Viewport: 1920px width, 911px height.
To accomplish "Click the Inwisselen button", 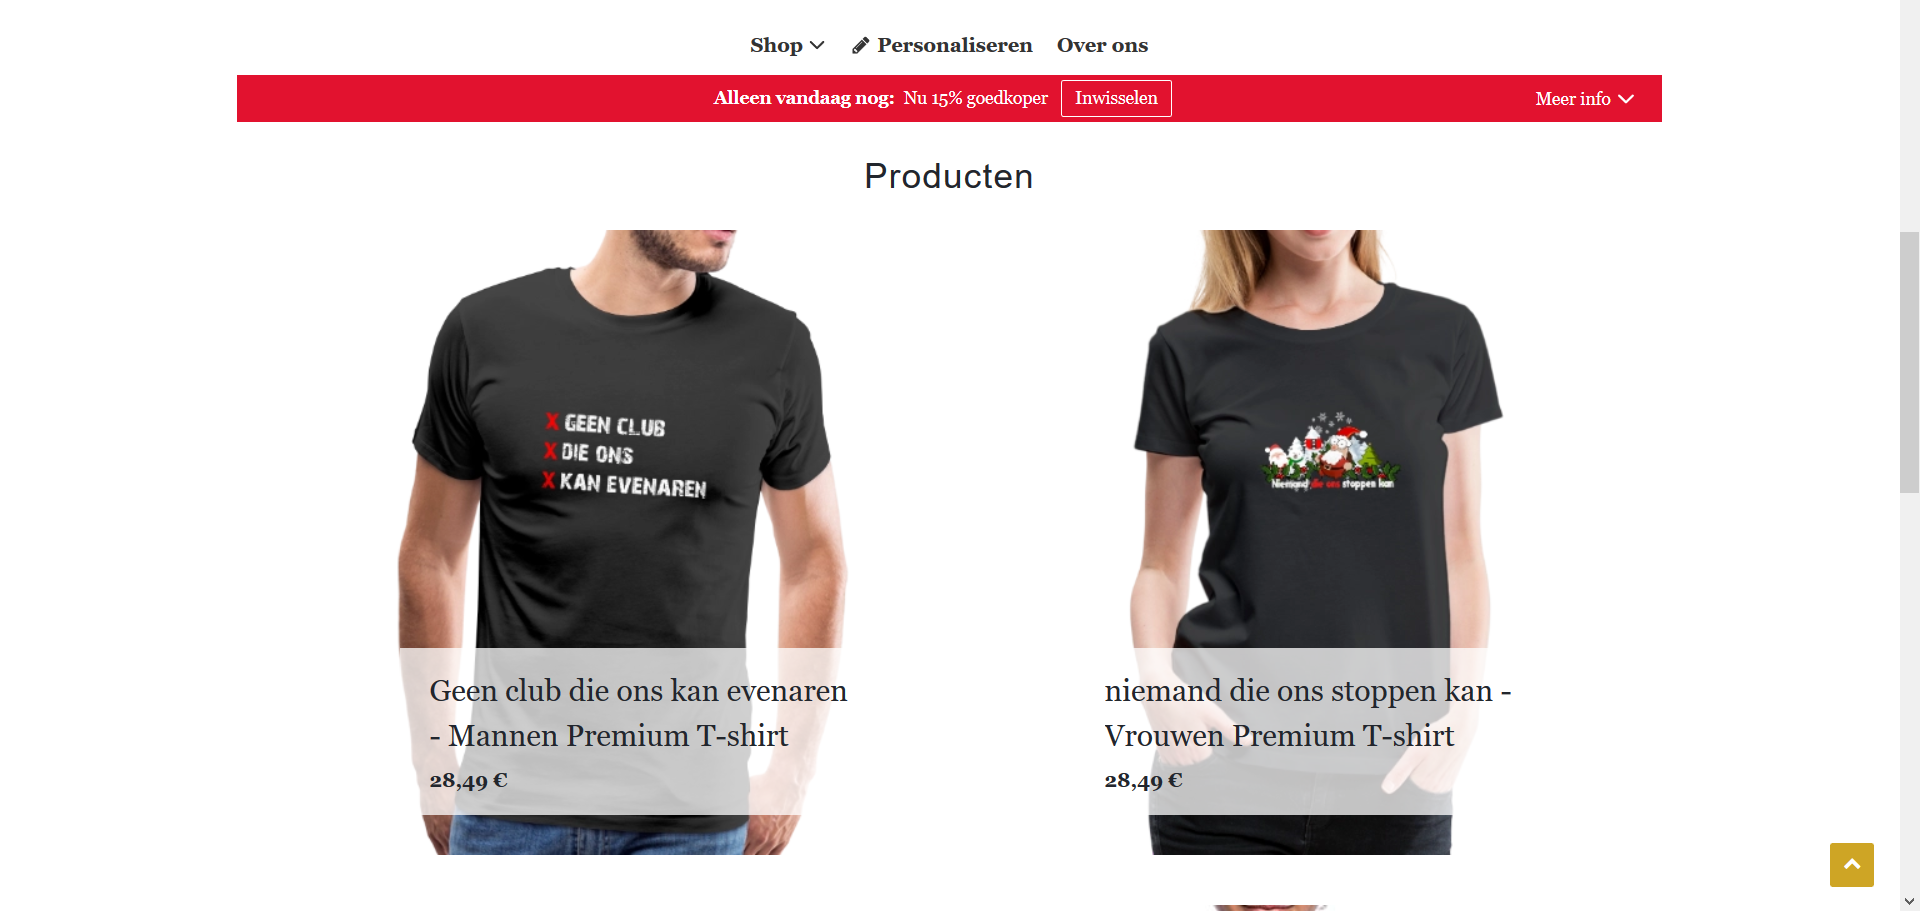I will [x=1116, y=98].
